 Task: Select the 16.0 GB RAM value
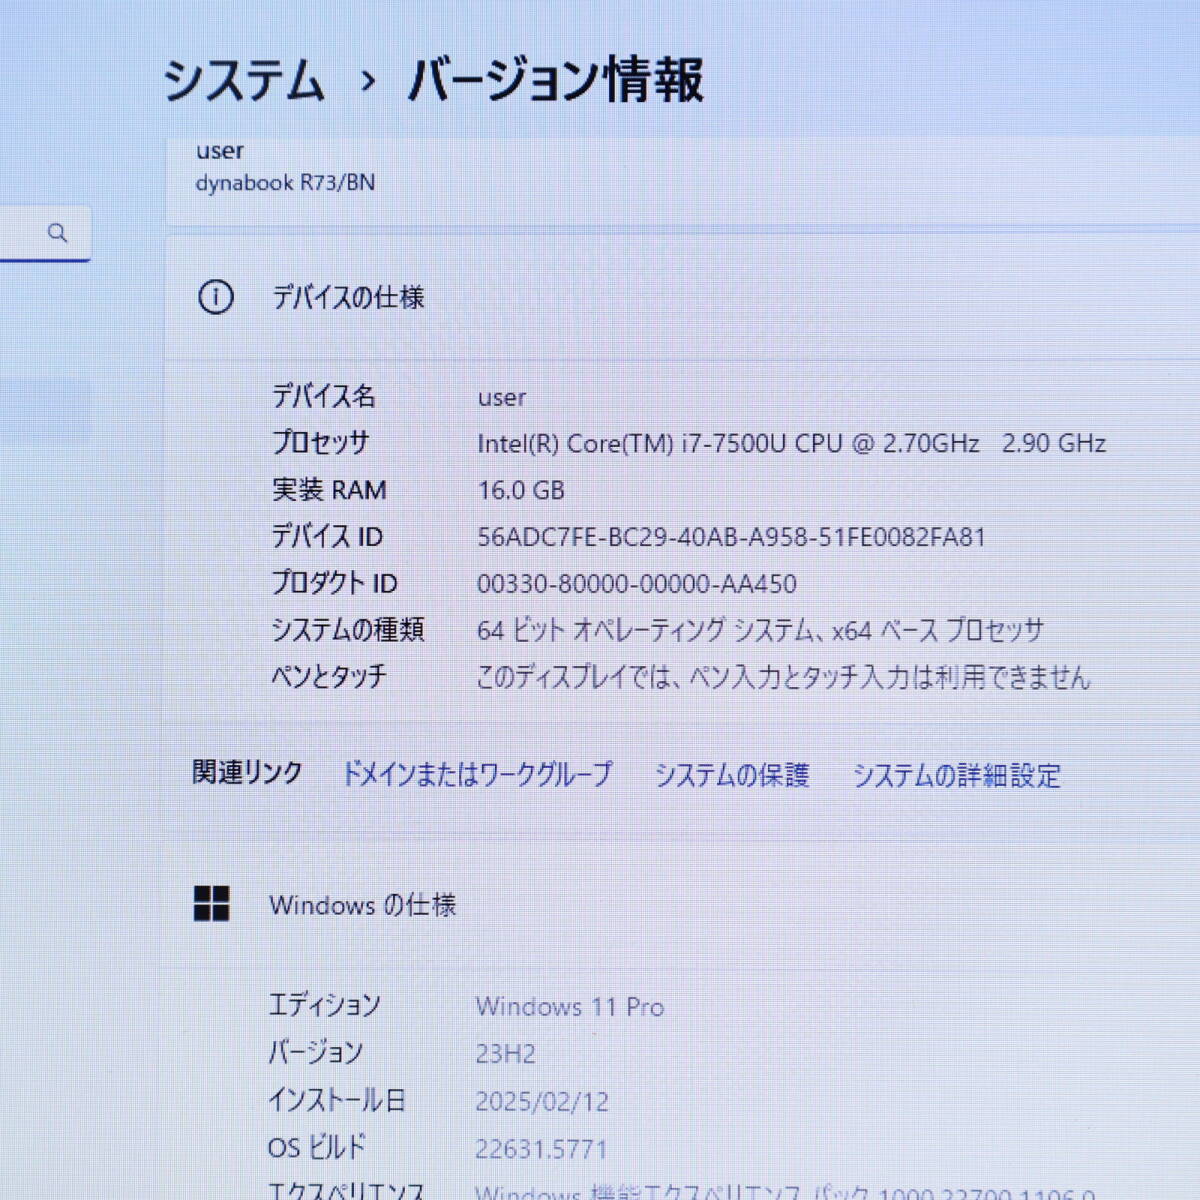[521, 490]
